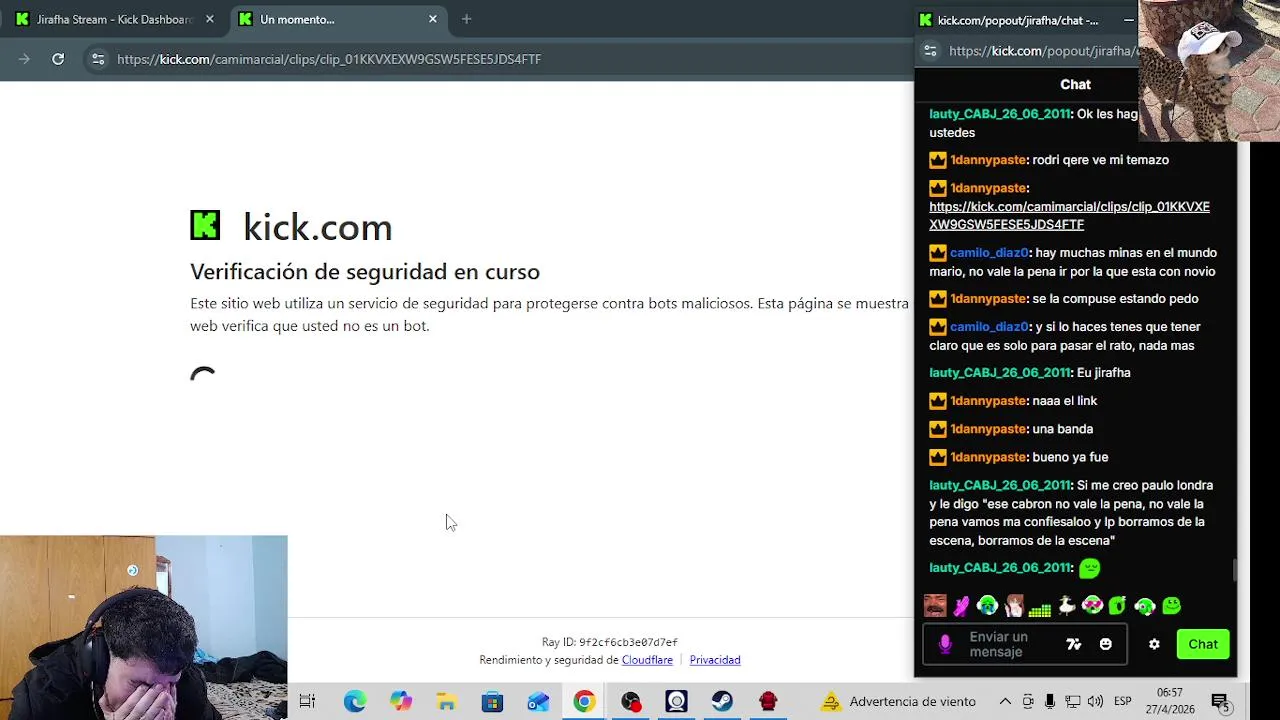Reload the current page
Screen dimensions: 1280x720
point(58,59)
